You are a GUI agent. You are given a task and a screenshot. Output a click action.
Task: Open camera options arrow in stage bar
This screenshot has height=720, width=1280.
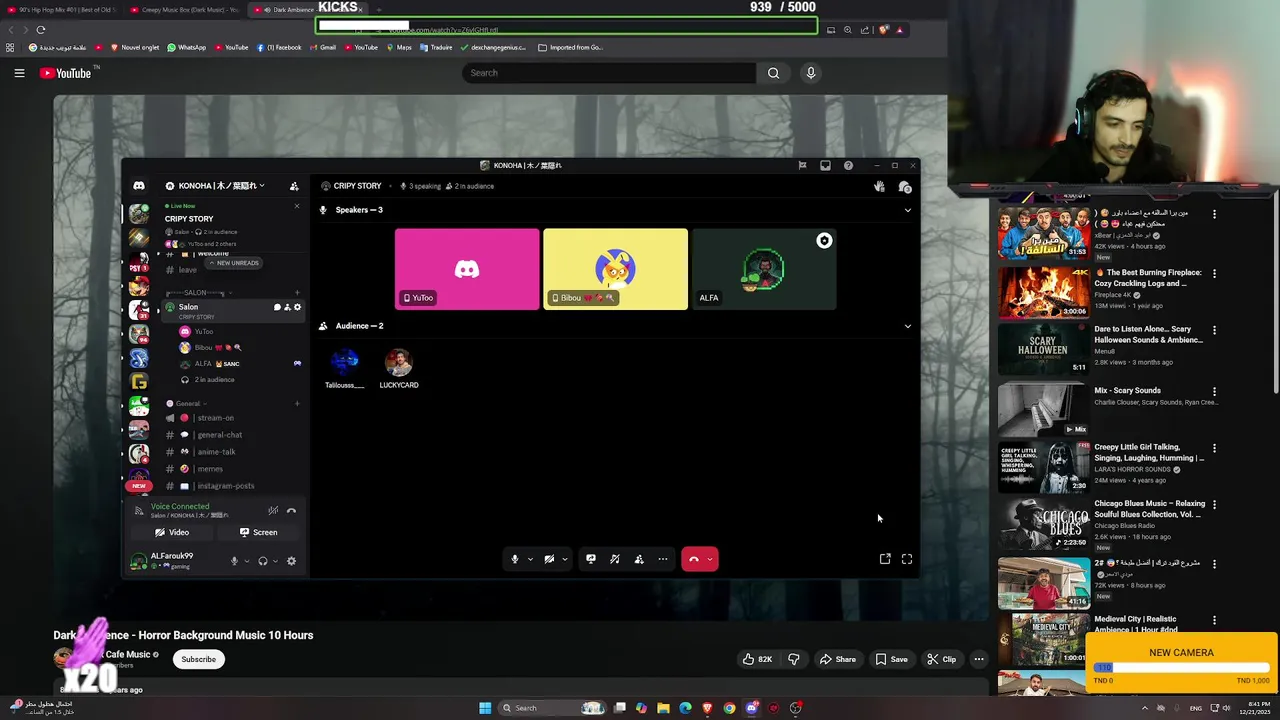click(564, 559)
